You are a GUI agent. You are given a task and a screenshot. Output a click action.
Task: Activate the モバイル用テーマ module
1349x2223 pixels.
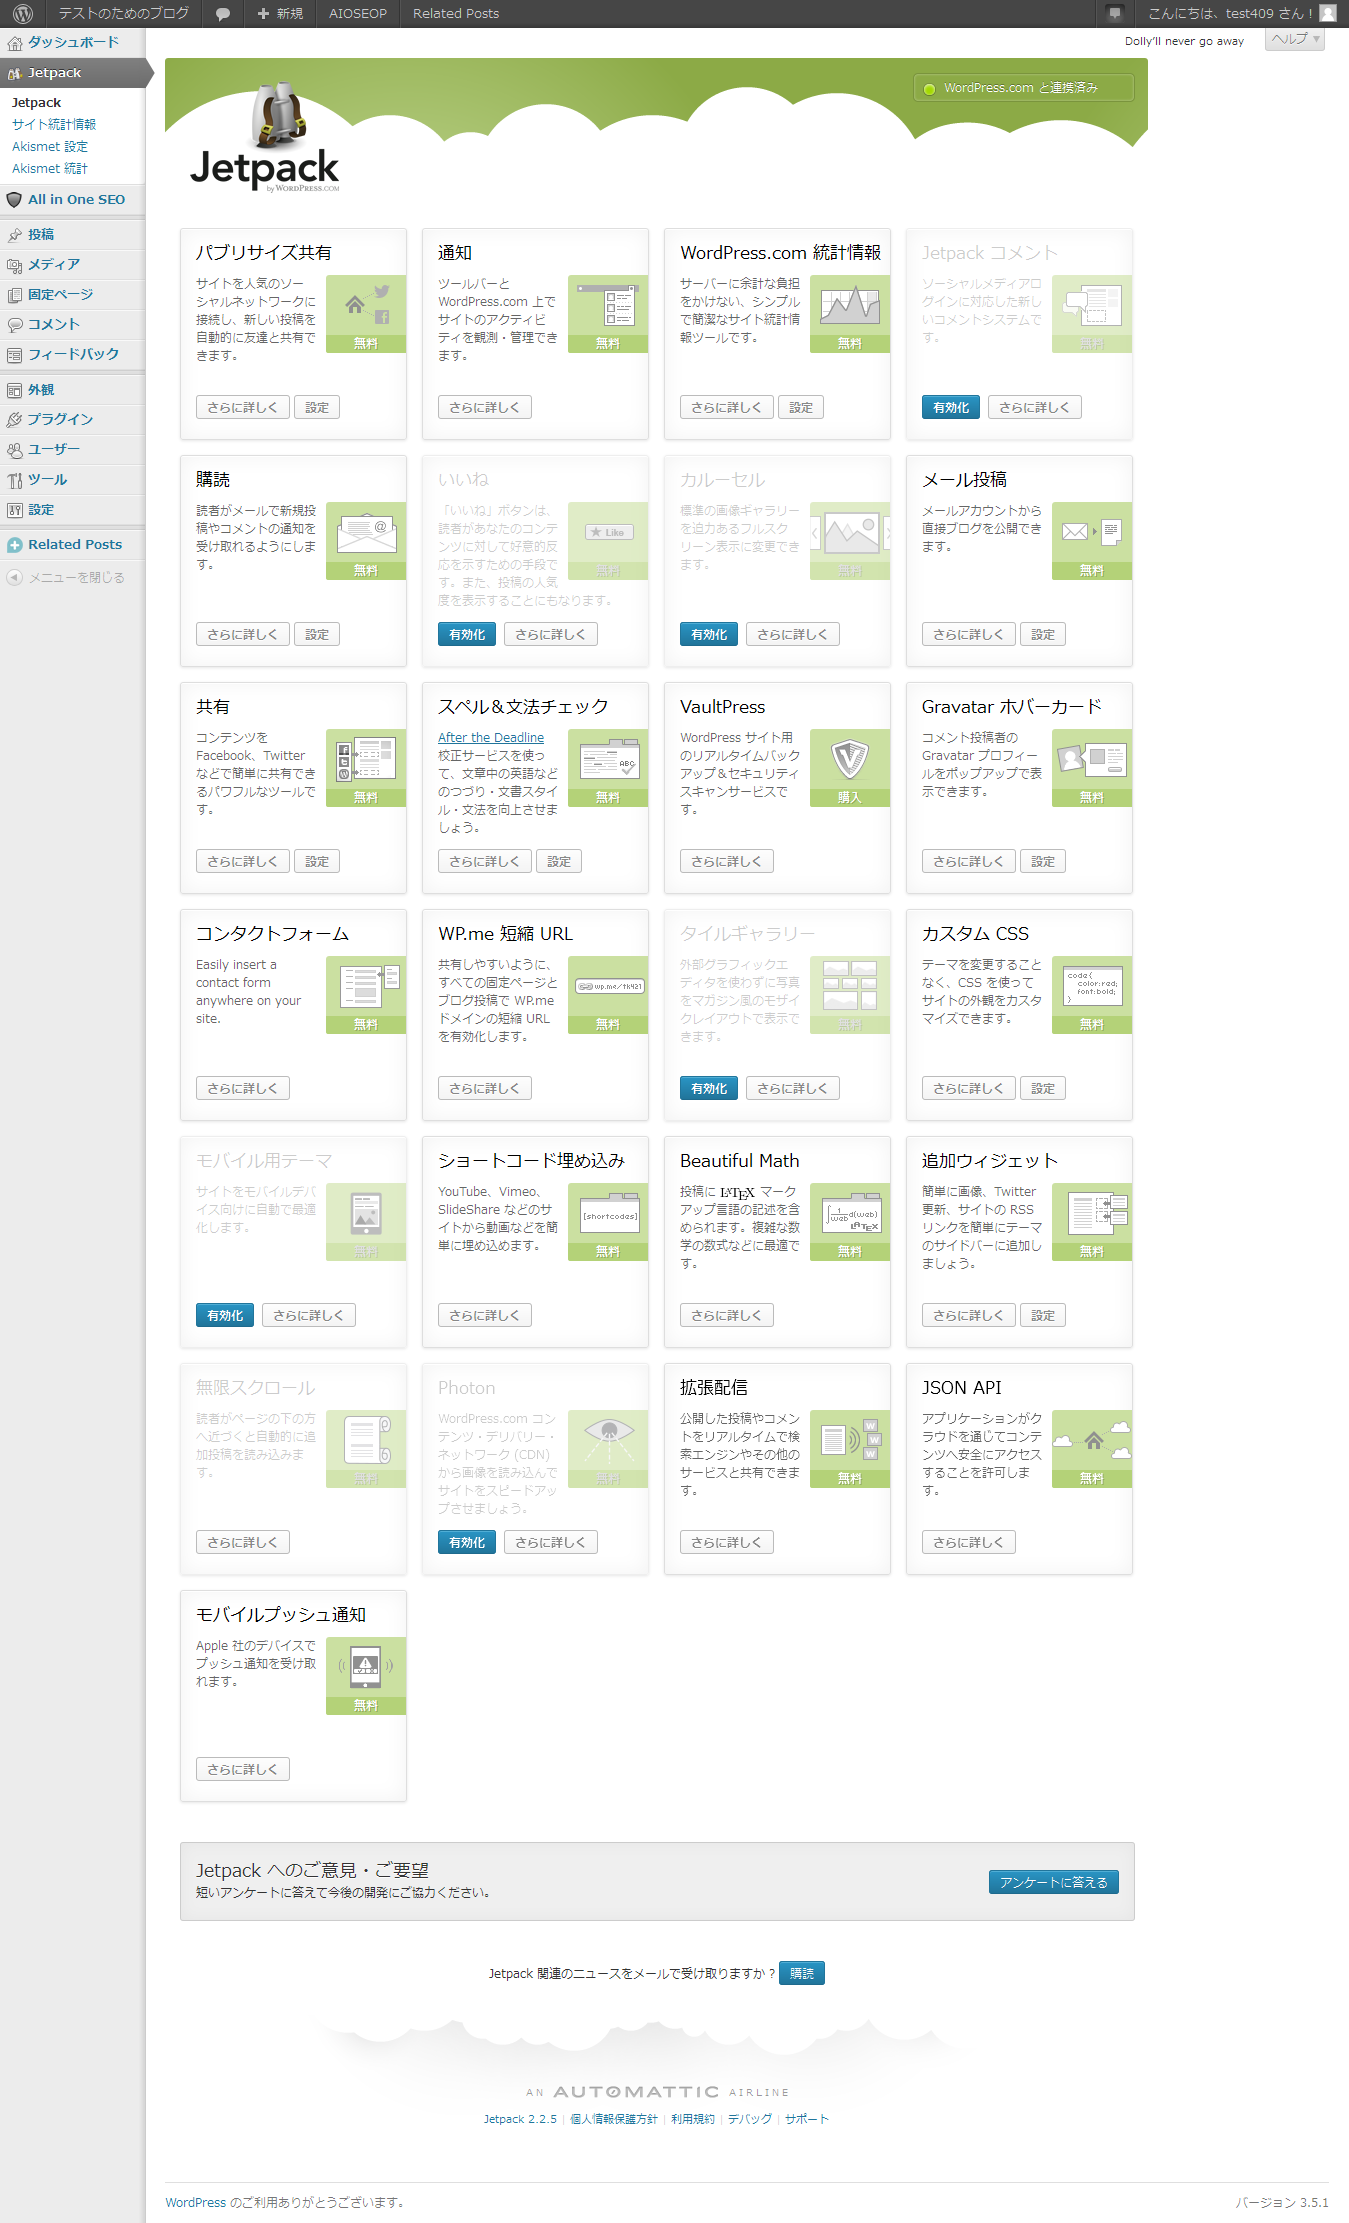(x=225, y=1315)
